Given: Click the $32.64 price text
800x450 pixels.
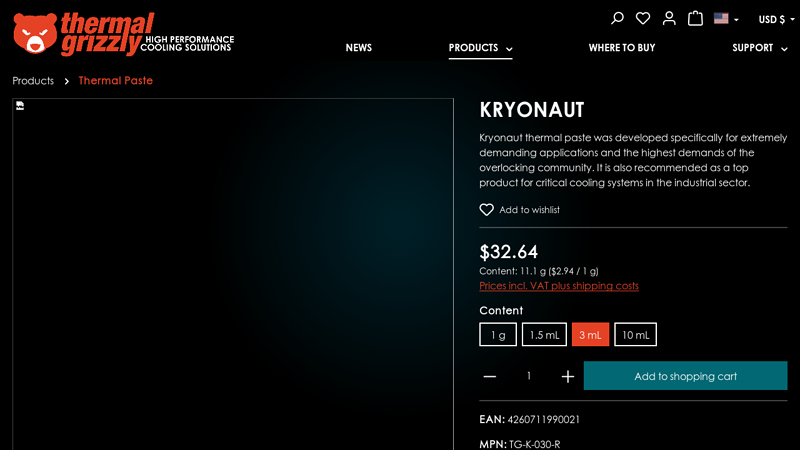Looking at the screenshot, I should 508,252.
